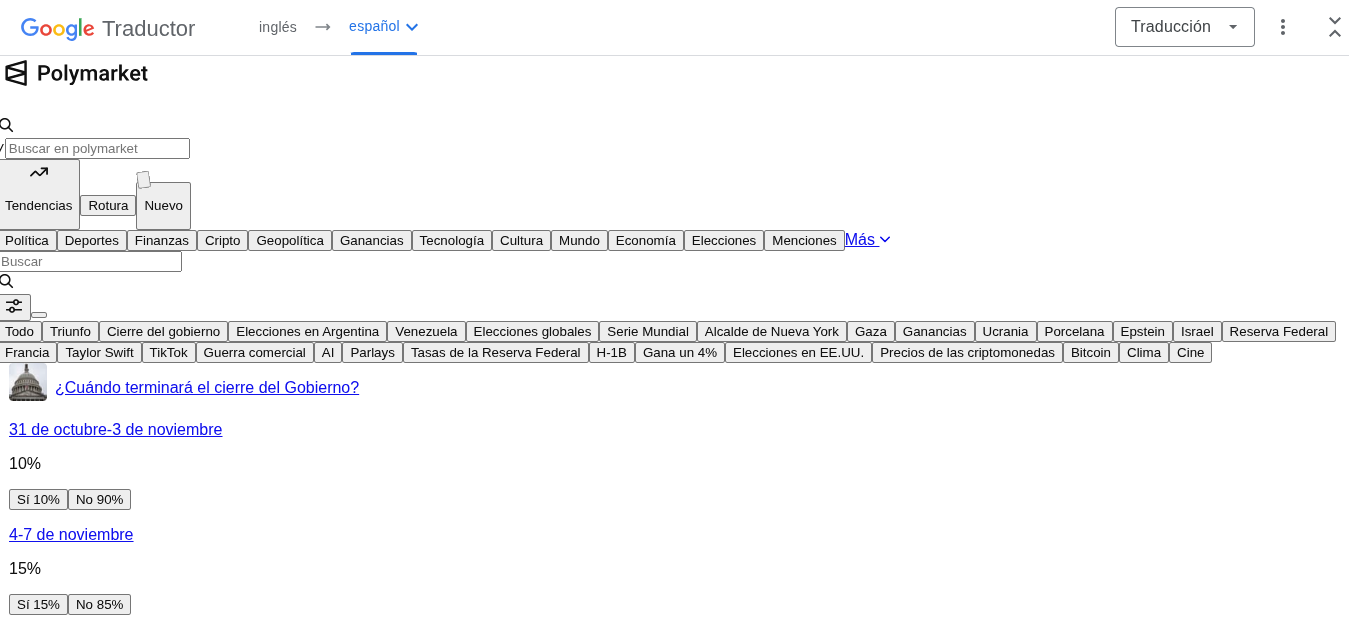This screenshot has height=626, width=1349.
Task: Go to the Geopolítica category
Action: click(290, 240)
